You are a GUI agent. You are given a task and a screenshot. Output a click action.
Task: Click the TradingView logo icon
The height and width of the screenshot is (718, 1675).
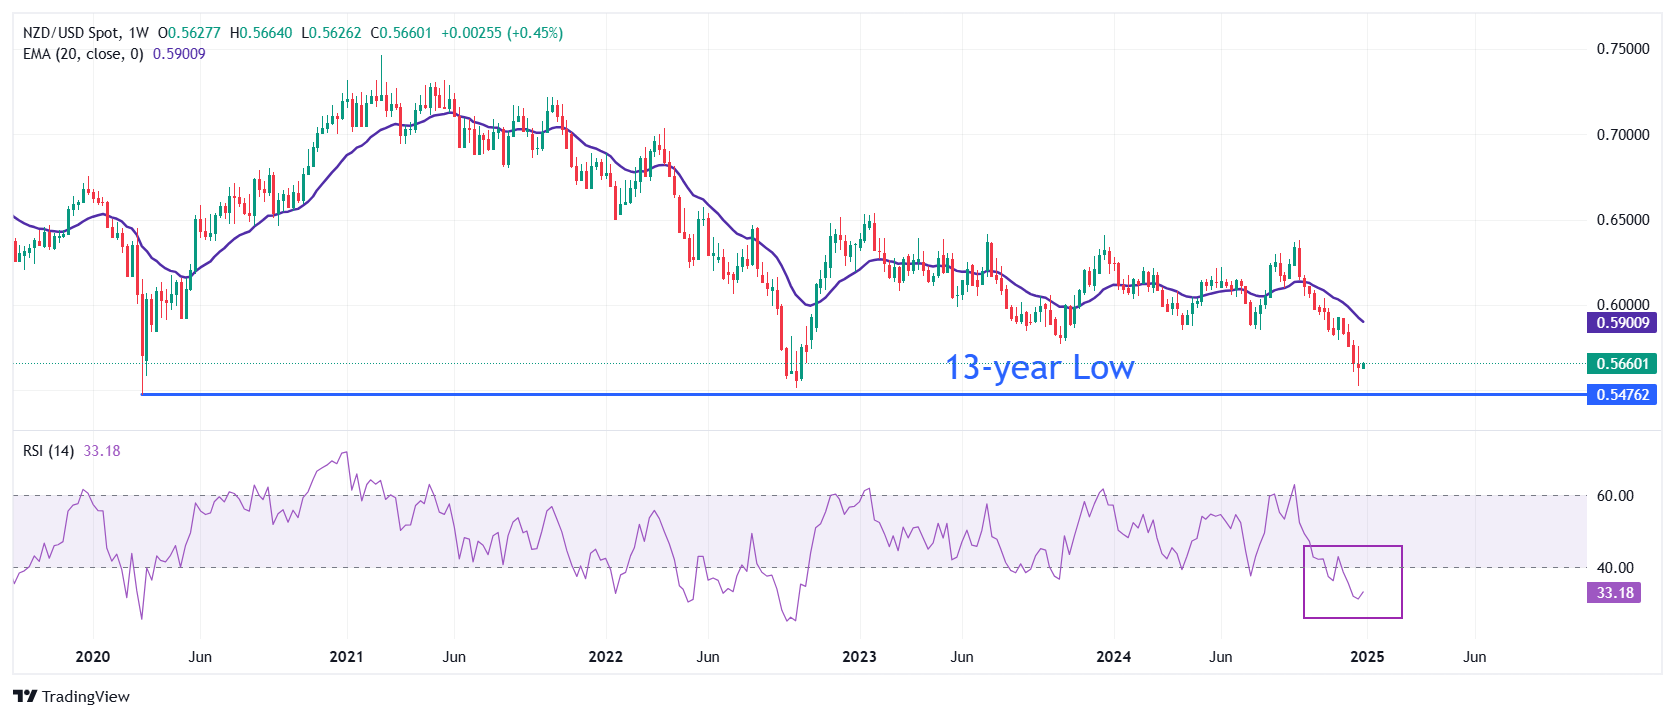(25, 696)
